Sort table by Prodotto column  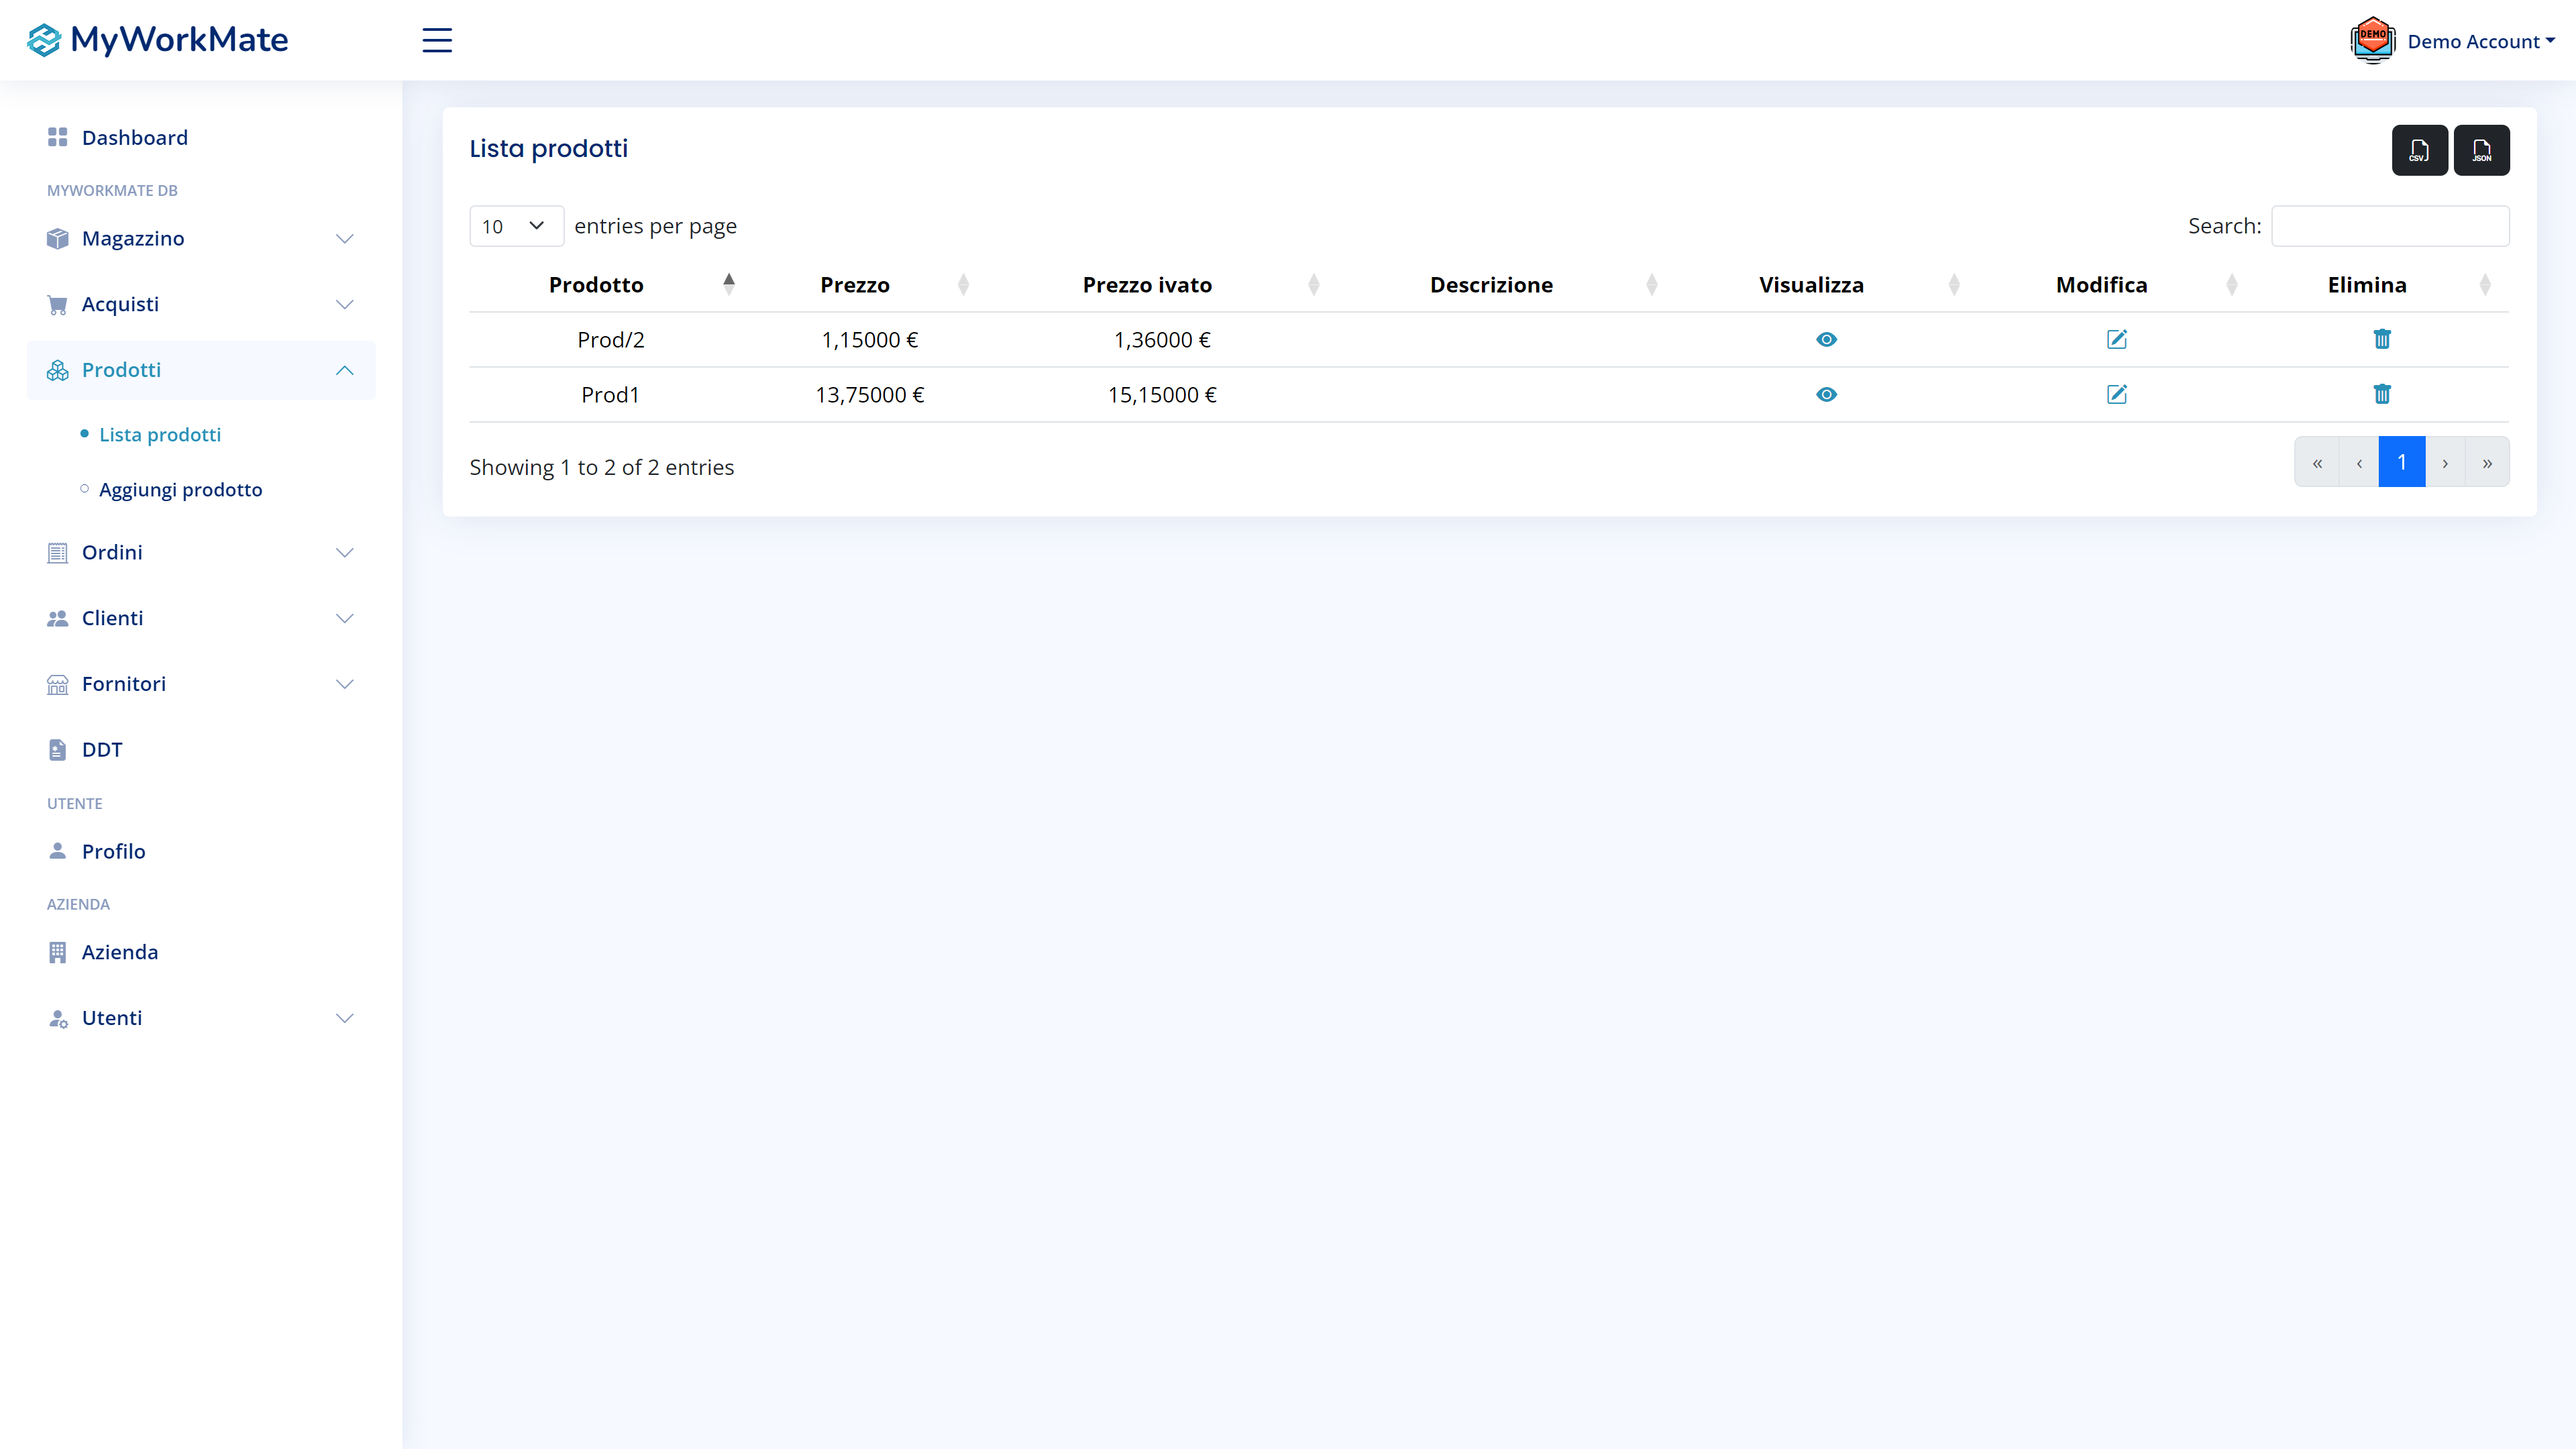pyautogui.click(x=597, y=285)
